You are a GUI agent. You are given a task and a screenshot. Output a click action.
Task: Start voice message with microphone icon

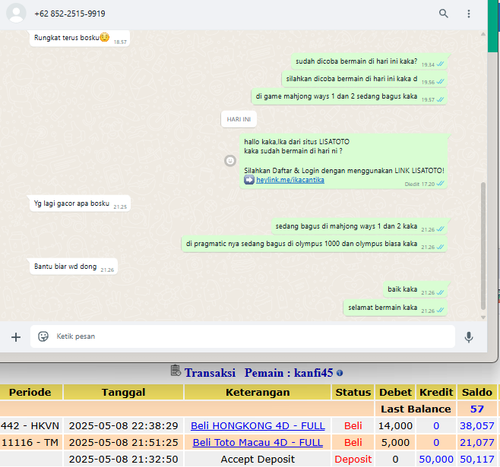point(469,337)
